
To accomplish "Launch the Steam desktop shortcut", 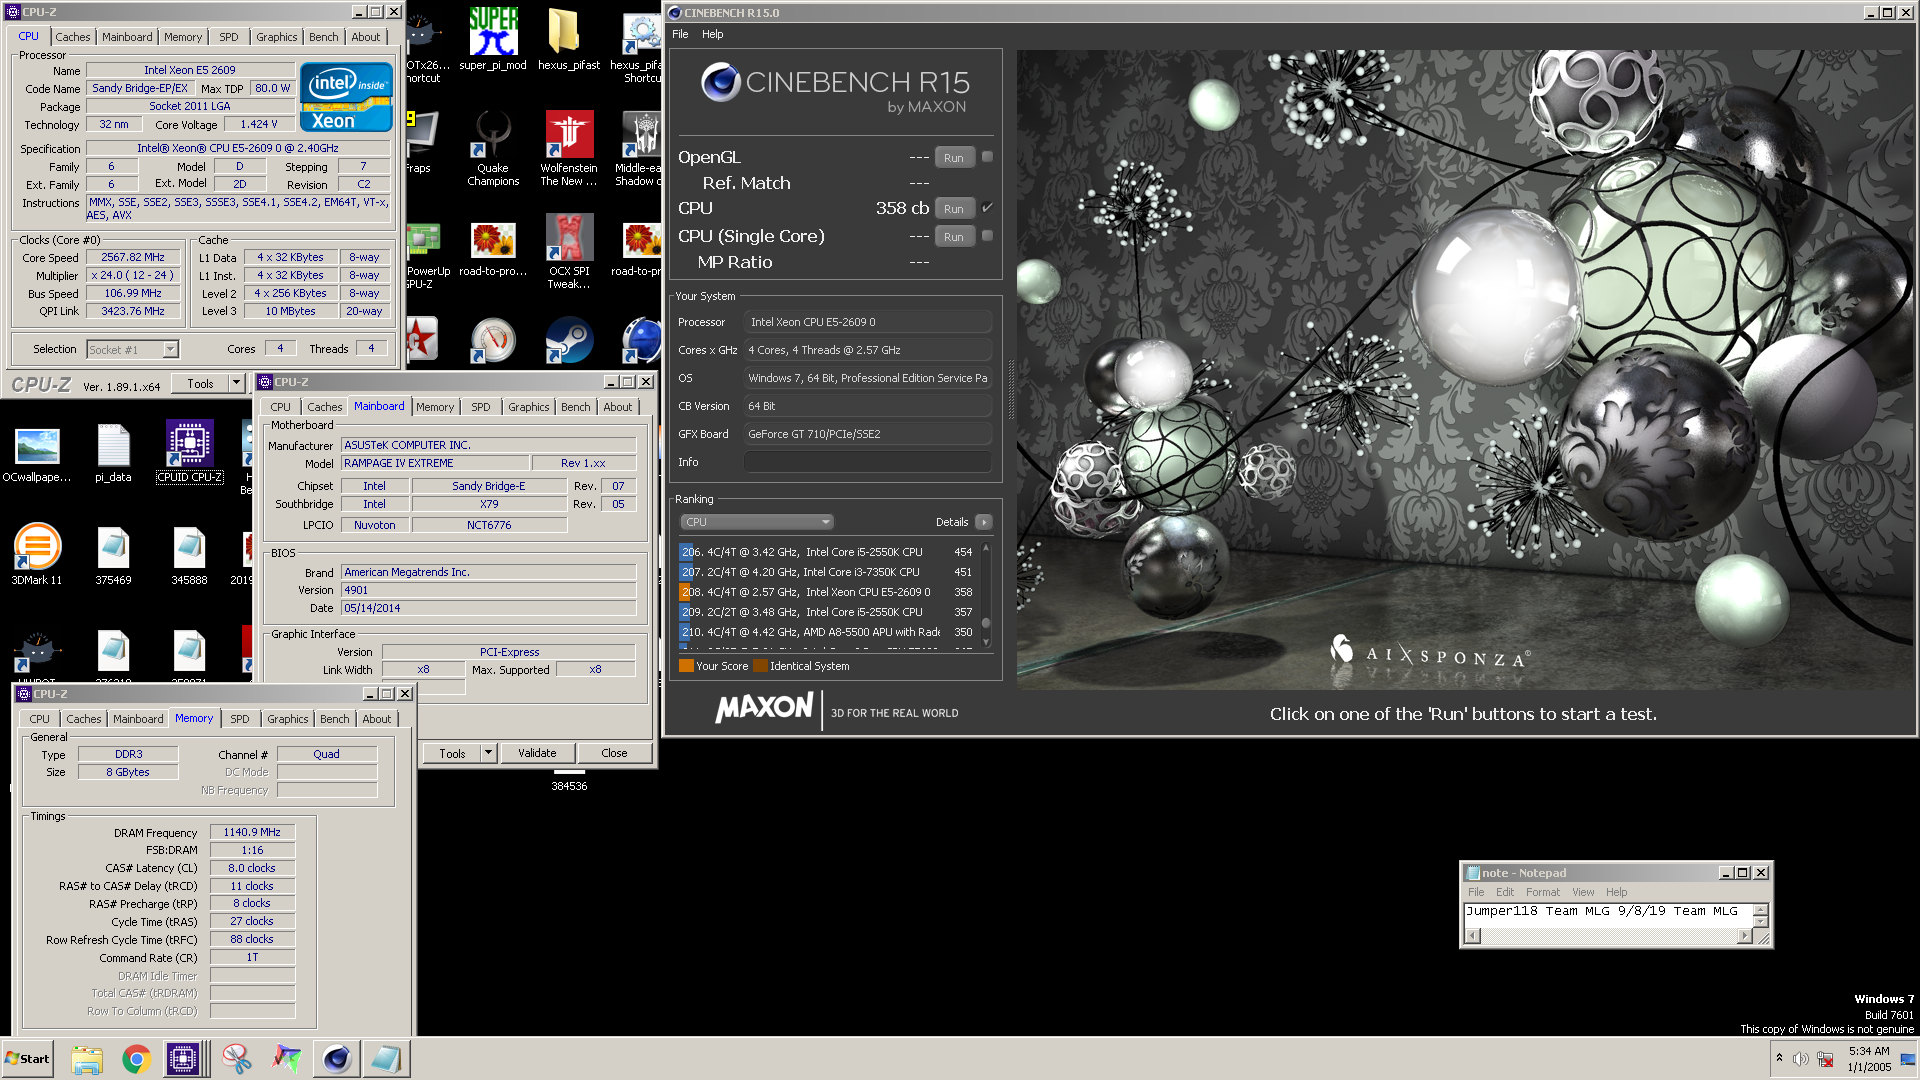I will (x=569, y=340).
